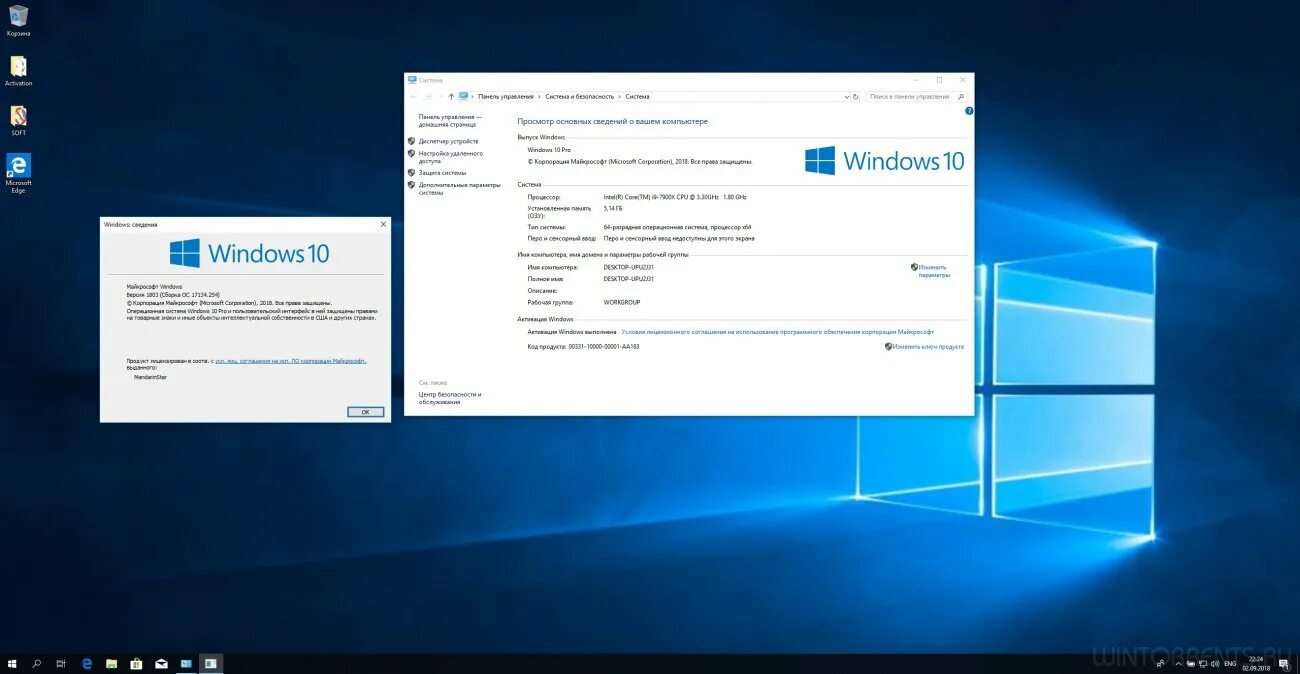
Task: Open Защита системы link
Action: [442, 173]
